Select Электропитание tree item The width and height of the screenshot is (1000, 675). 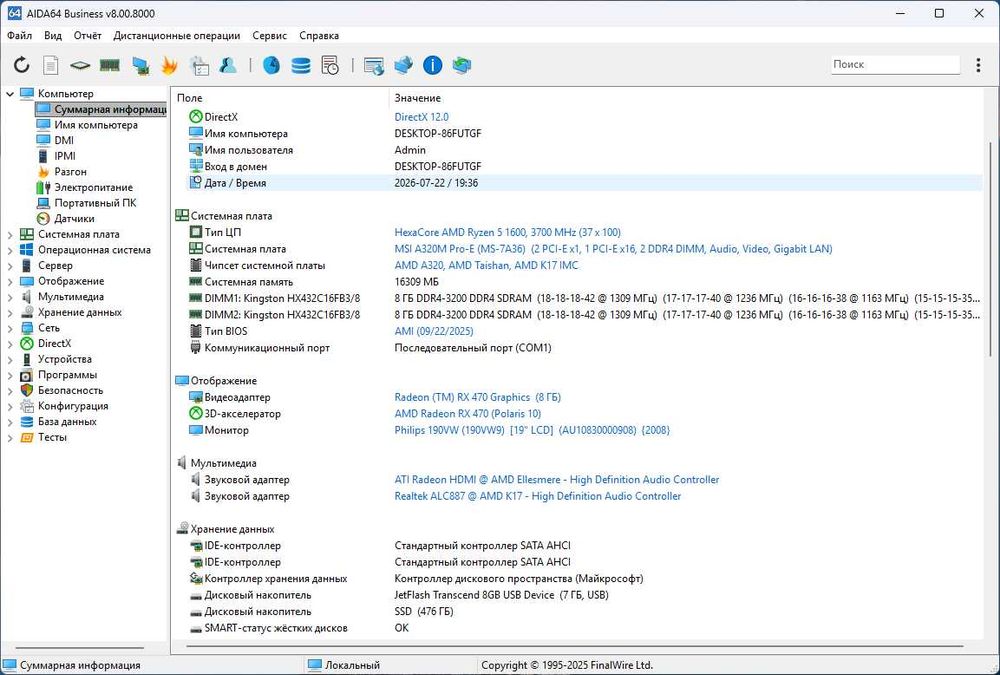[93, 188]
